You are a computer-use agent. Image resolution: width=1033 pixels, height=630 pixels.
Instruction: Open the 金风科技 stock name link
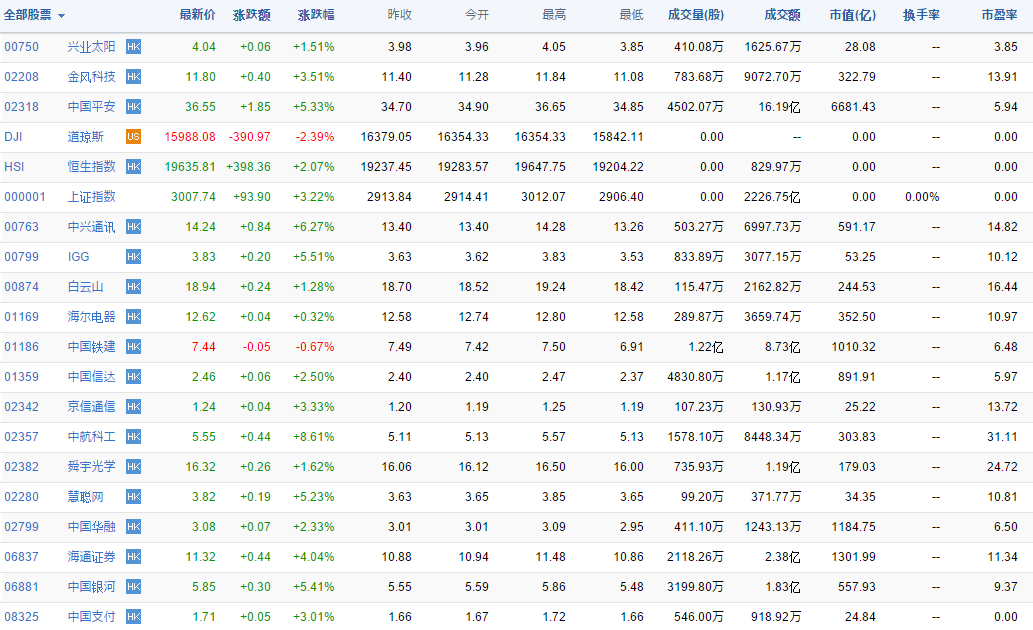click(92, 77)
